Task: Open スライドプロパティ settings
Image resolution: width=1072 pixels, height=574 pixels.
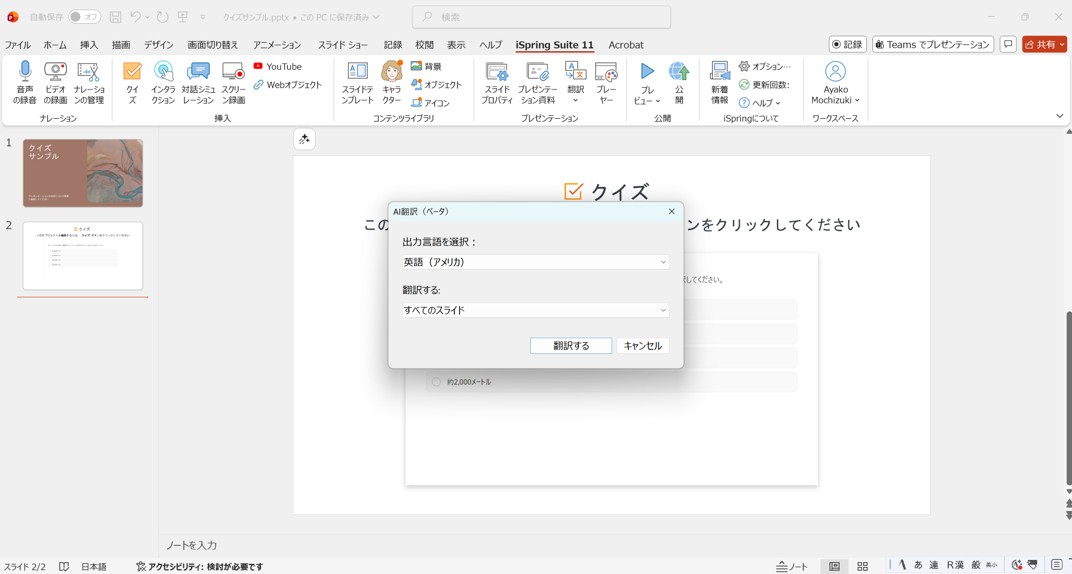Action: point(496,81)
